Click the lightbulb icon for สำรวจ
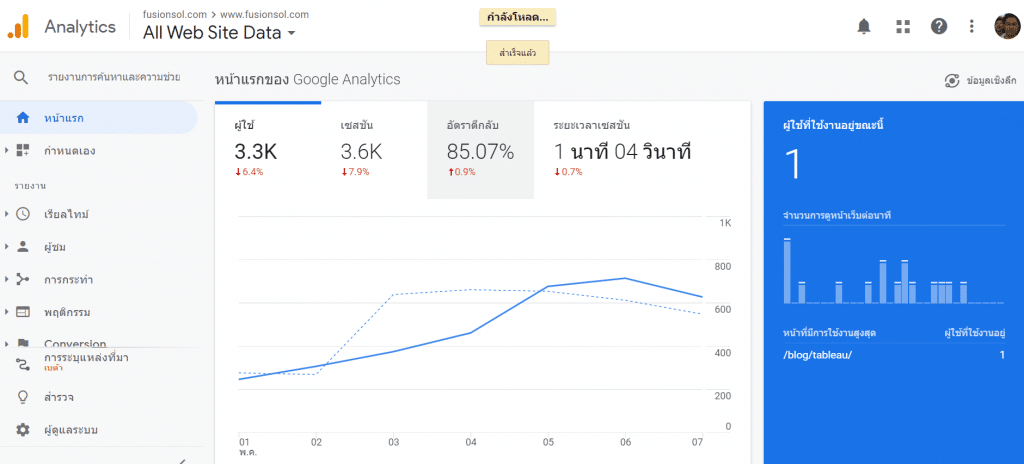Screen dimensions: 1024x464 [23, 397]
